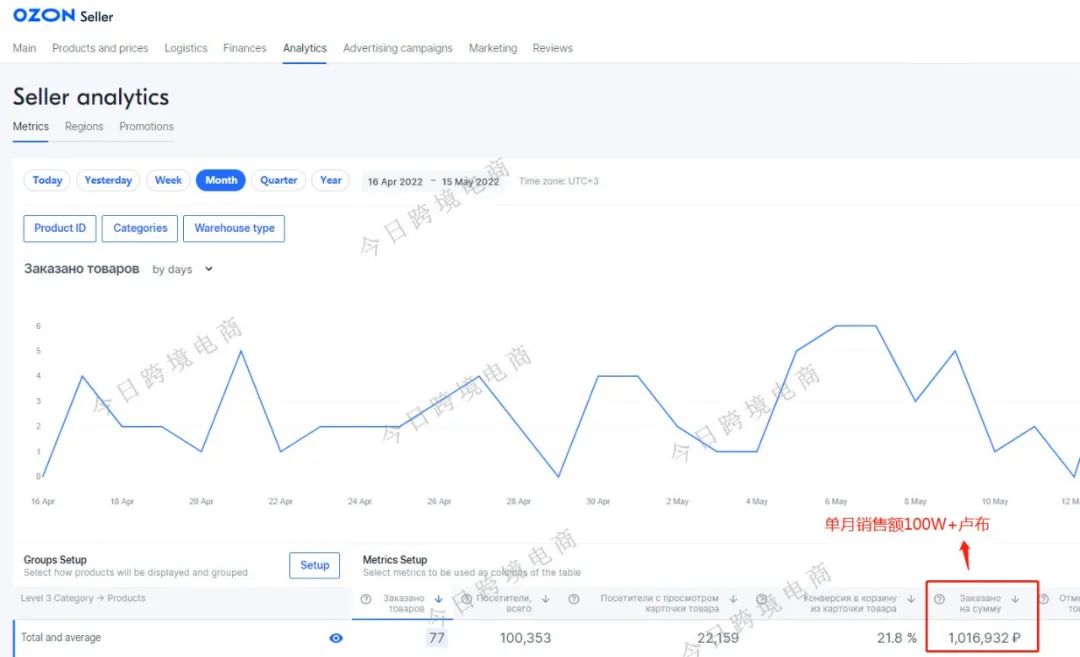Click the Setup button for groups
This screenshot has height=657, width=1080.
pos(314,565)
